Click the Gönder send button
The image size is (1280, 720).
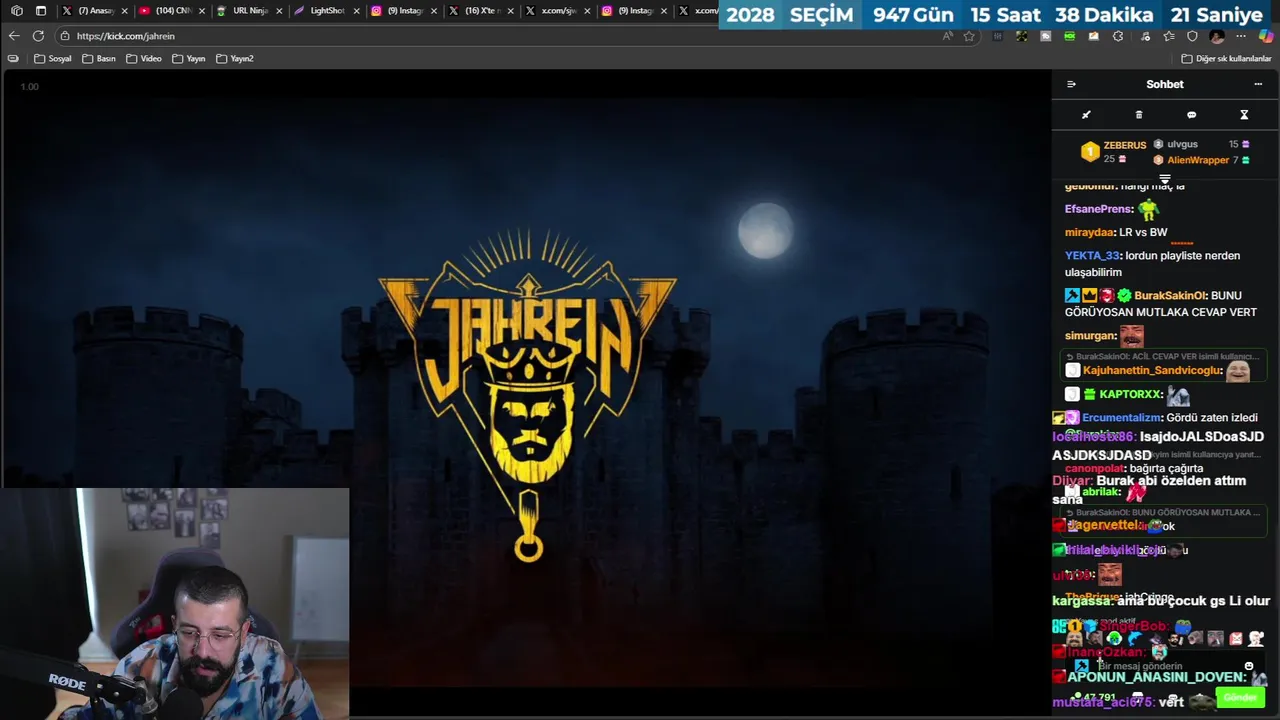1239,697
